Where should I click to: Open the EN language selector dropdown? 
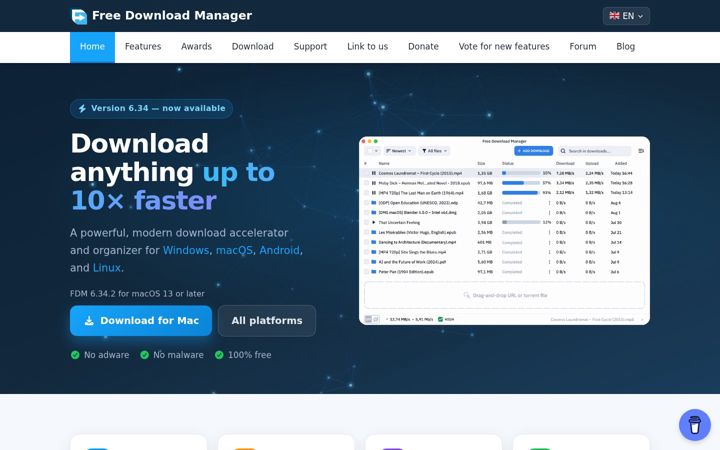tap(626, 16)
